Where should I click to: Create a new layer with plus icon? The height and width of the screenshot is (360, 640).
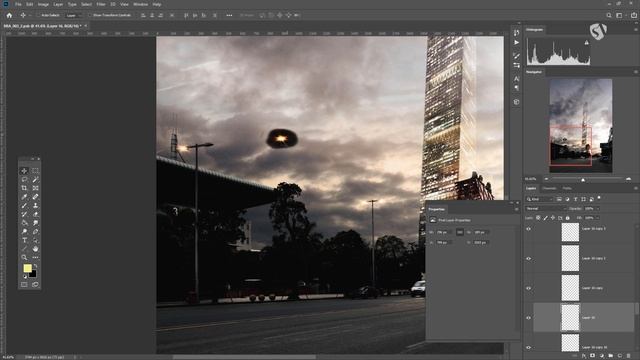point(620,356)
